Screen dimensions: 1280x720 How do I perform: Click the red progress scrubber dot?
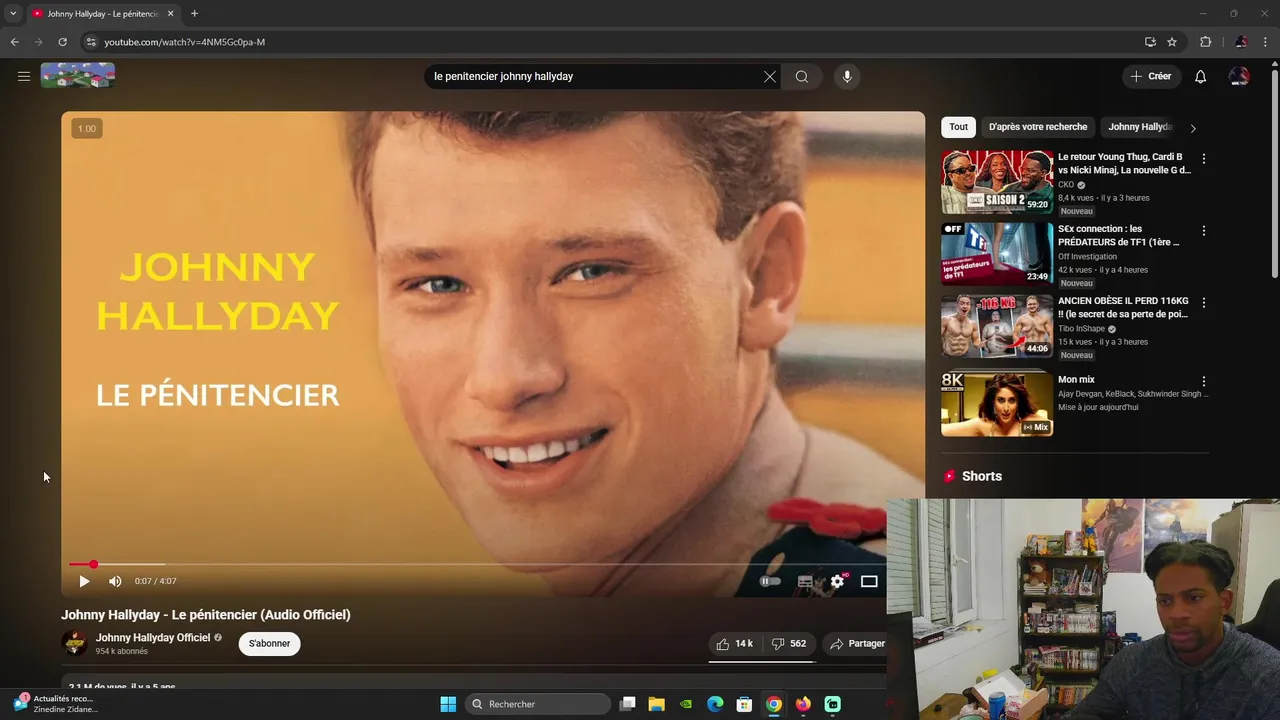(93, 565)
